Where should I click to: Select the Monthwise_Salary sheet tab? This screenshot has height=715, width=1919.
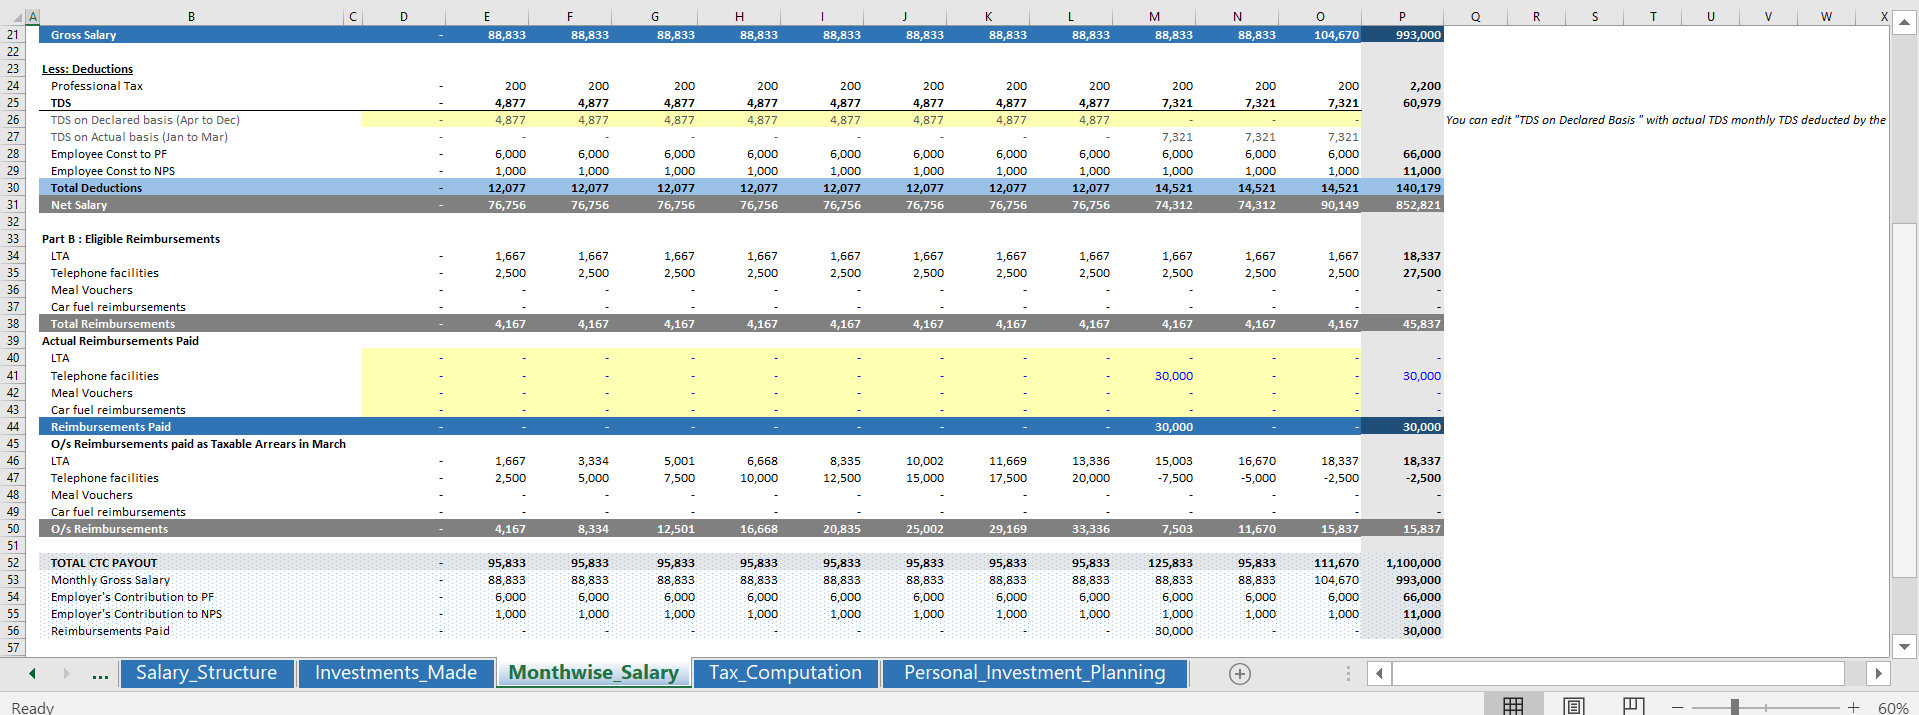click(x=594, y=673)
